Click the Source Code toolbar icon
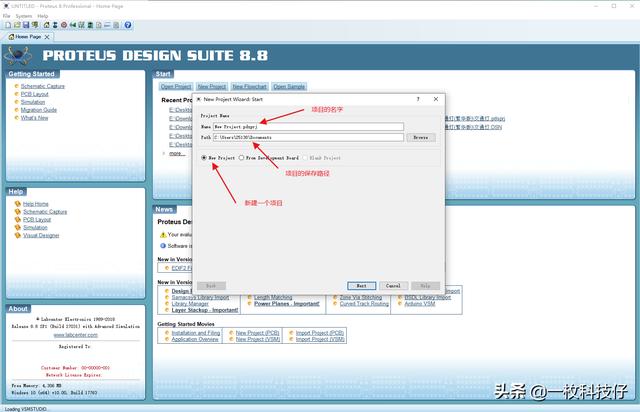 click(107, 25)
